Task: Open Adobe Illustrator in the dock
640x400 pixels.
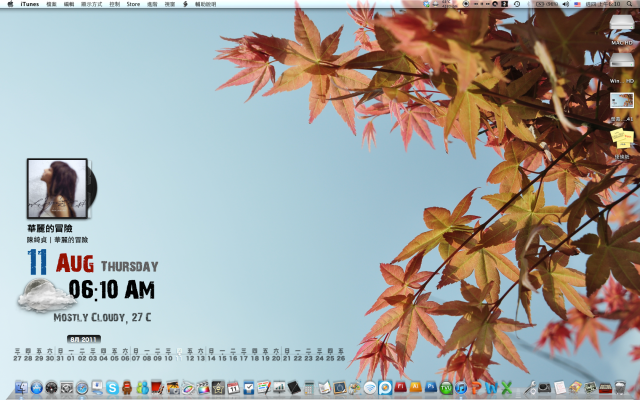Action: (x=415, y=387)
